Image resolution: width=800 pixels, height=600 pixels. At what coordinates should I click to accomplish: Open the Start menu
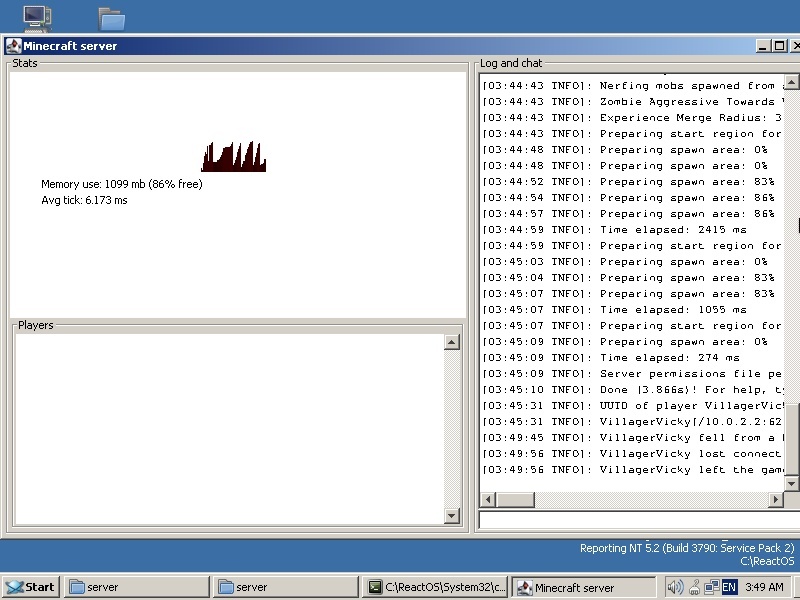point(31,587)
